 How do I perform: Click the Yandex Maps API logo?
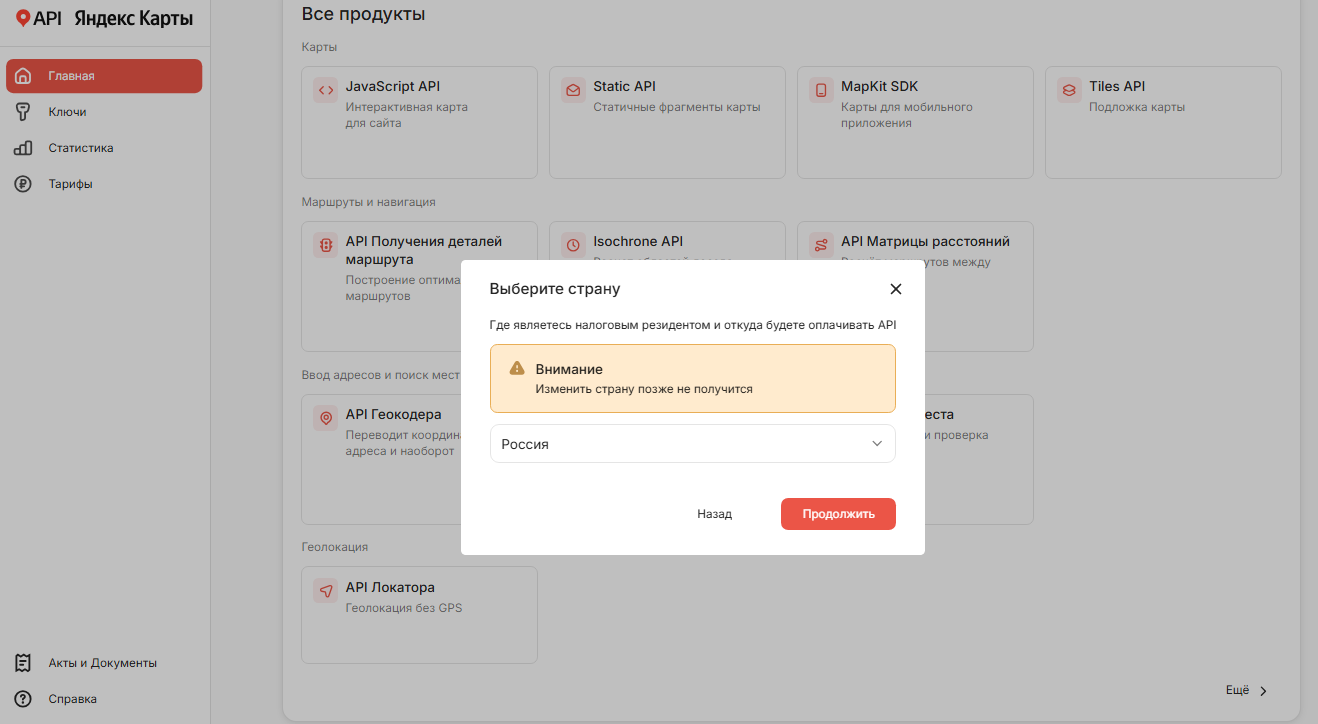pyautogui.click(x=104, y=18)
